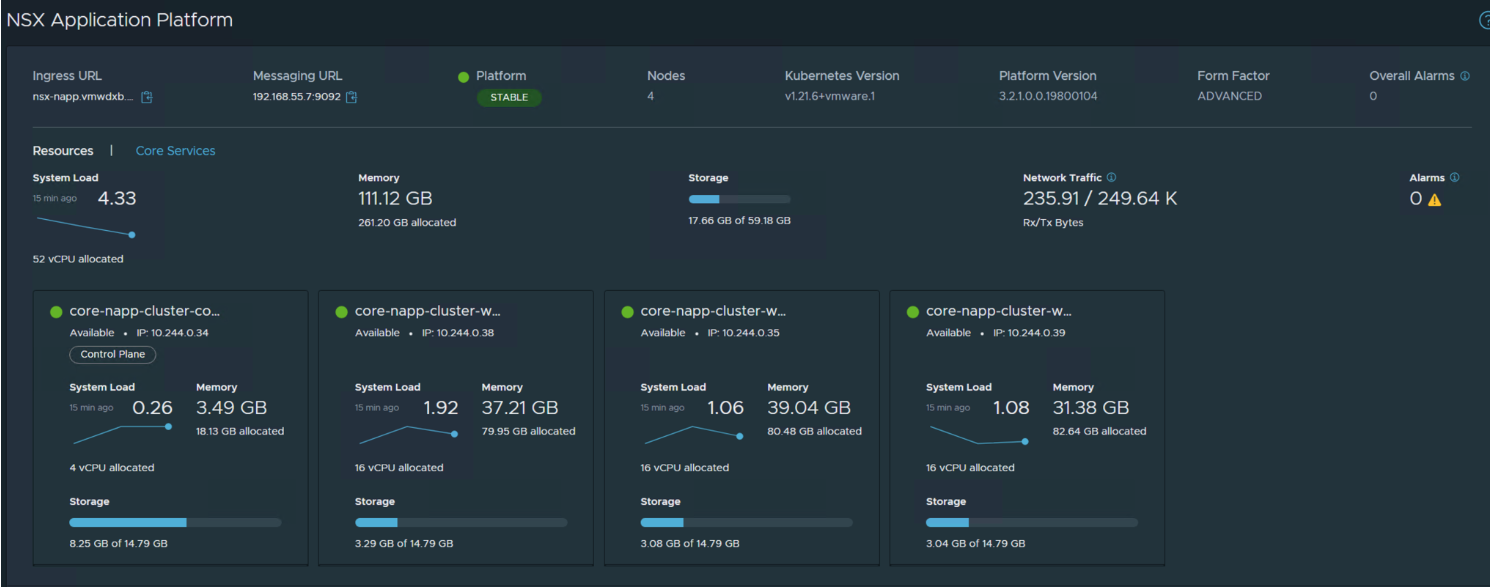Click Platform Version 3.2.1.0.0.19800104
The height and width of the screenshot is (588, 1490).
[1048, 97]
